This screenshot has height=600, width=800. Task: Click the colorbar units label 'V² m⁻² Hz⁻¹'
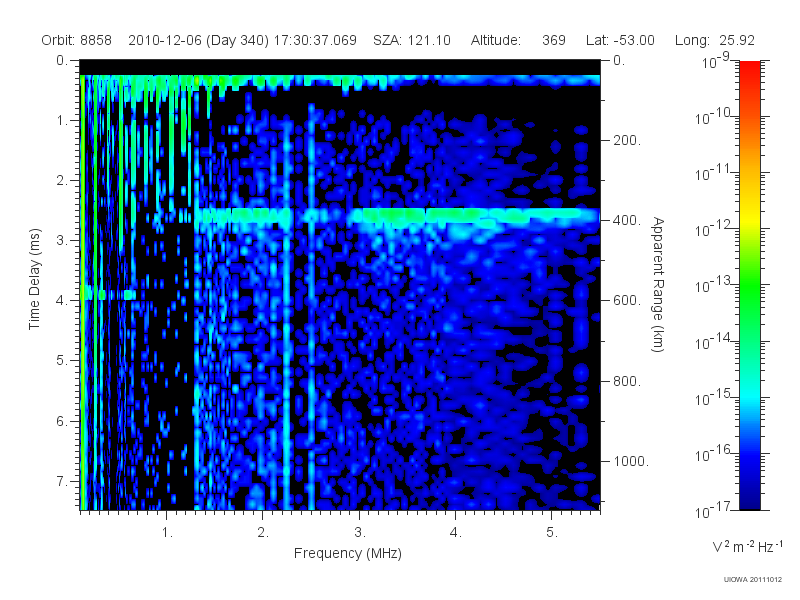[x=747, y=546]
